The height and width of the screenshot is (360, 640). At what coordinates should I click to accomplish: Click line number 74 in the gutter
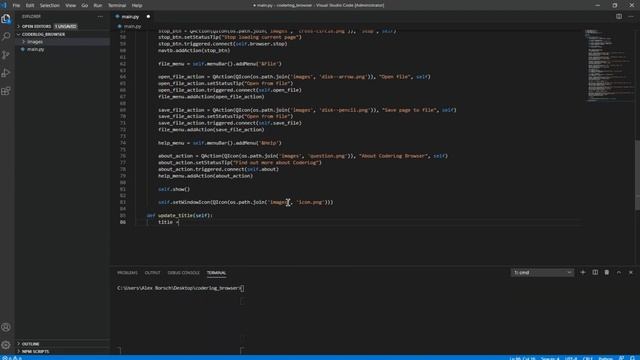[123, 143]
